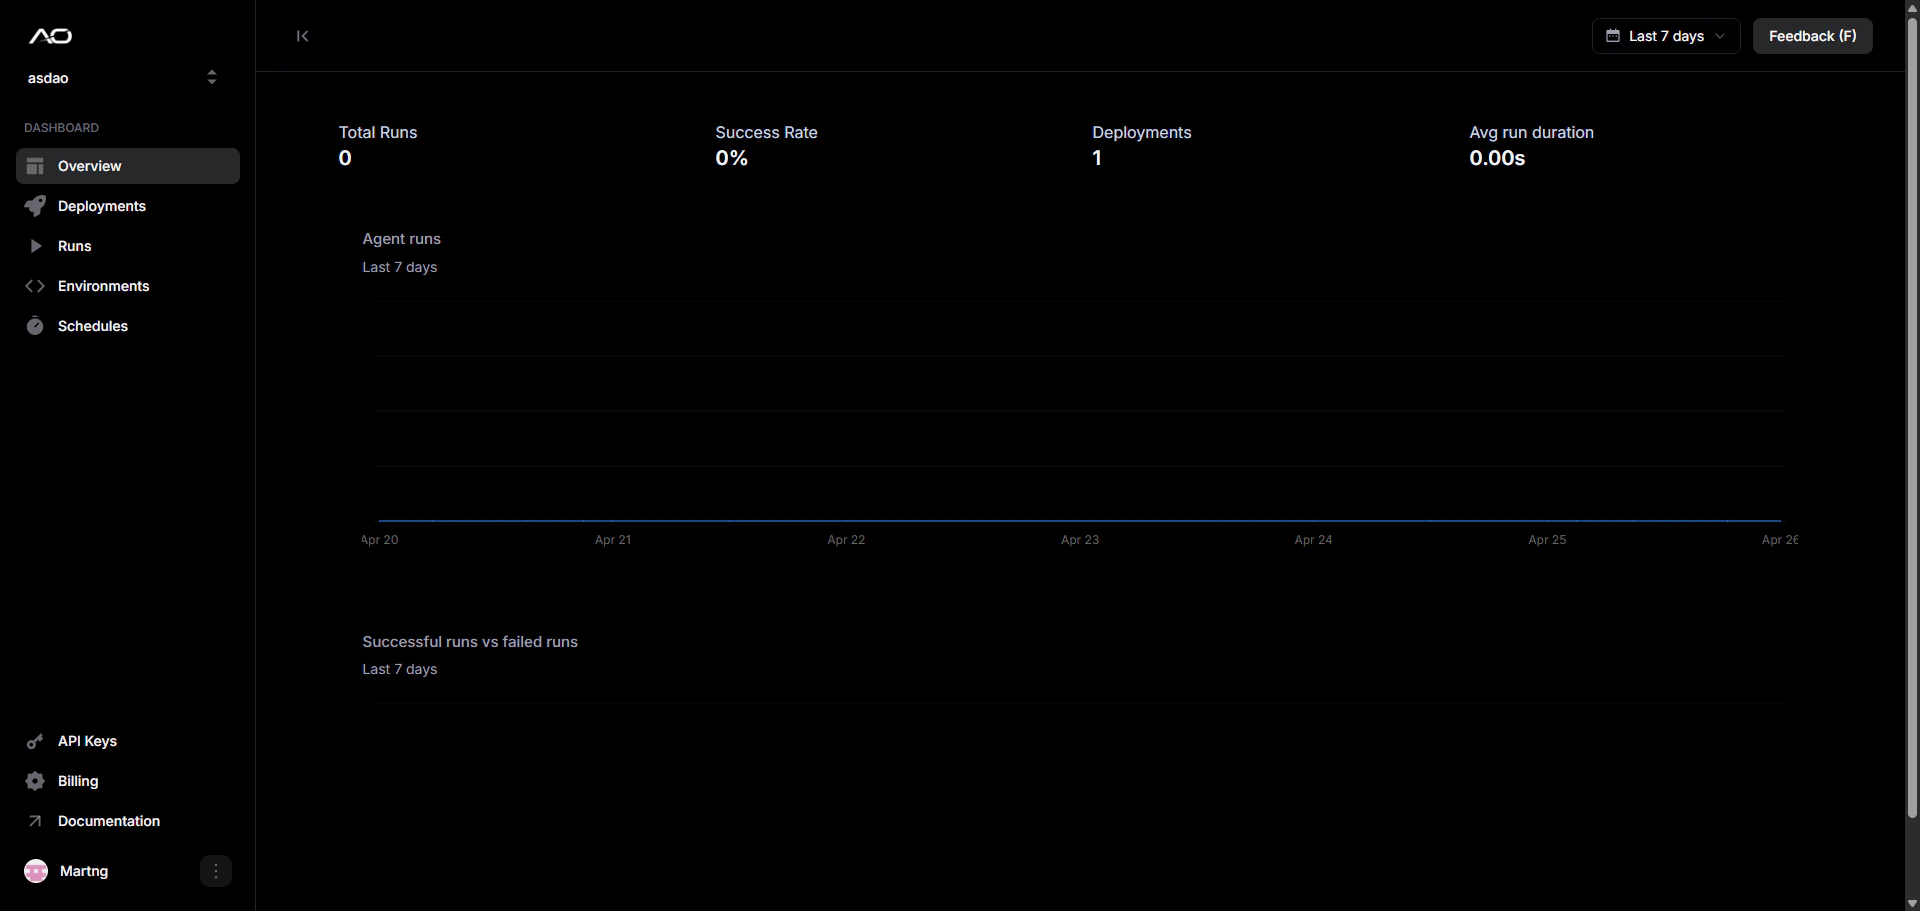Click the Feedback (F) button
The height and width of the screenshot is (911, 1920).
point(1812,36)
